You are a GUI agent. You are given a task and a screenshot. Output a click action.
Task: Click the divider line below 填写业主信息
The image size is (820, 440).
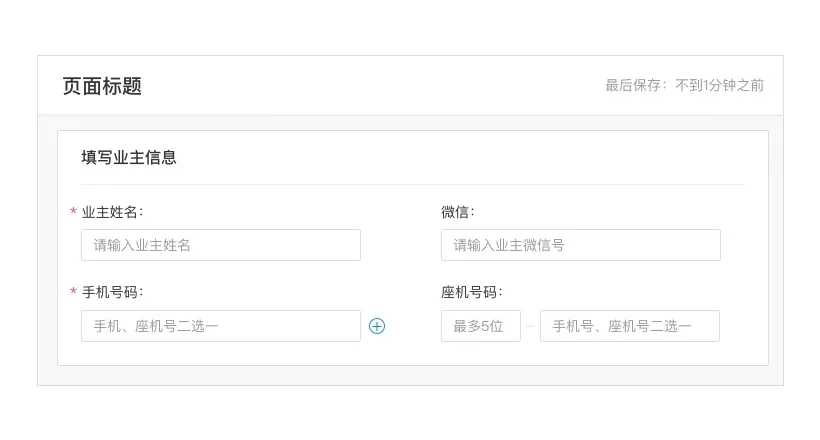(413, 185)
